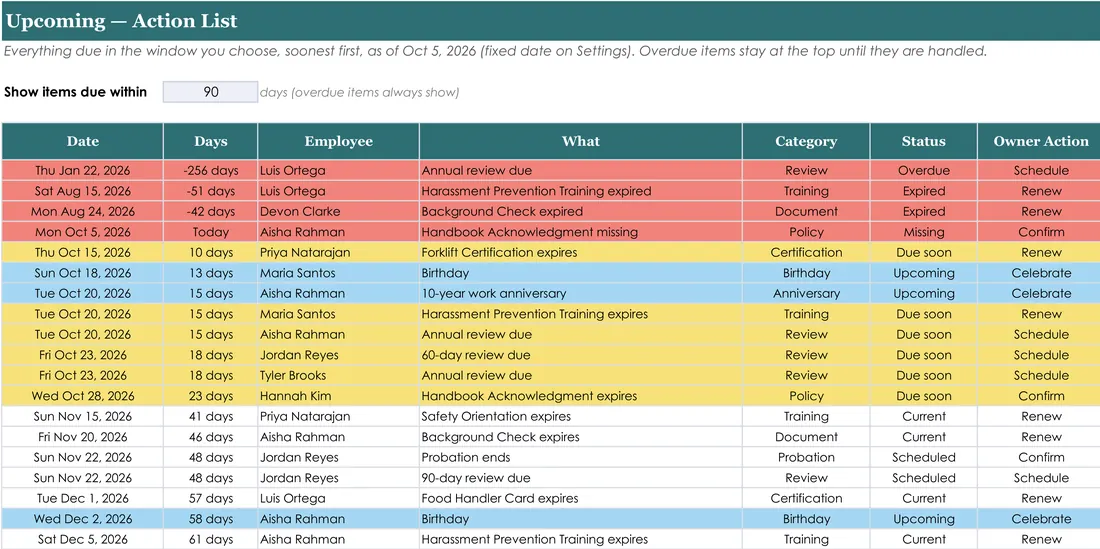Select the 'Sun Nov 15, 2026' date cell
This screenshot has height=549, width=1100.
[83, 416]
